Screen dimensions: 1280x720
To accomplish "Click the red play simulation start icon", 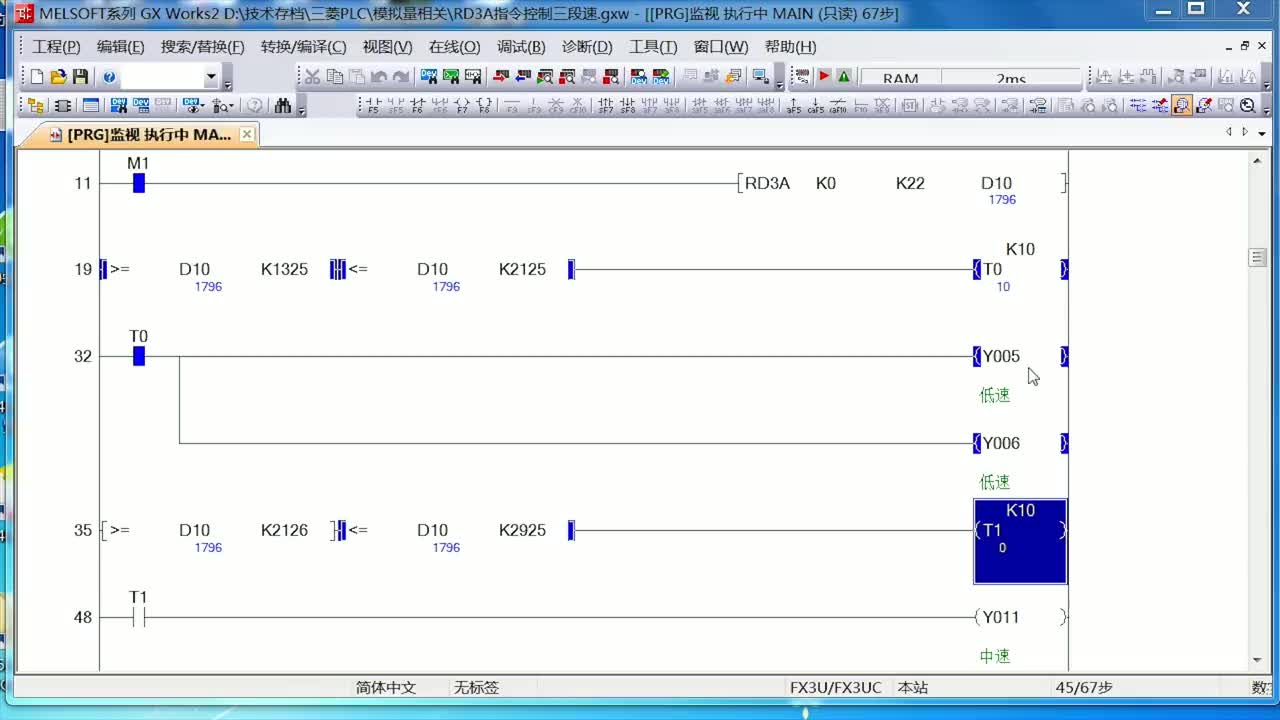I will 824,77.
